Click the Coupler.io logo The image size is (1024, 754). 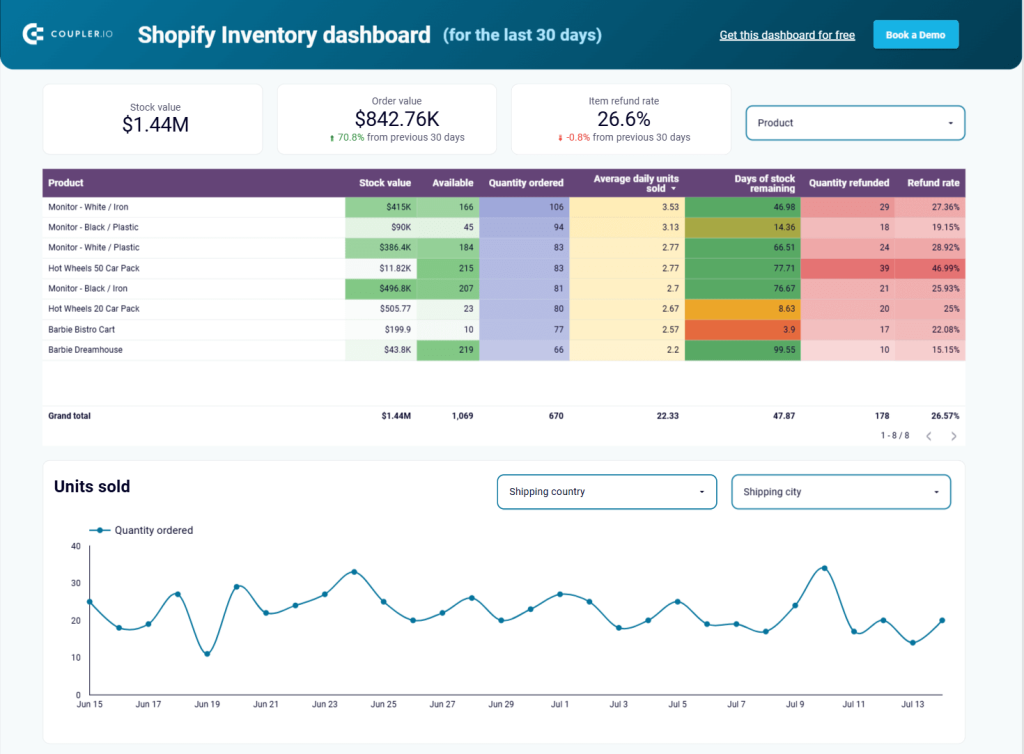click(67, 34)
